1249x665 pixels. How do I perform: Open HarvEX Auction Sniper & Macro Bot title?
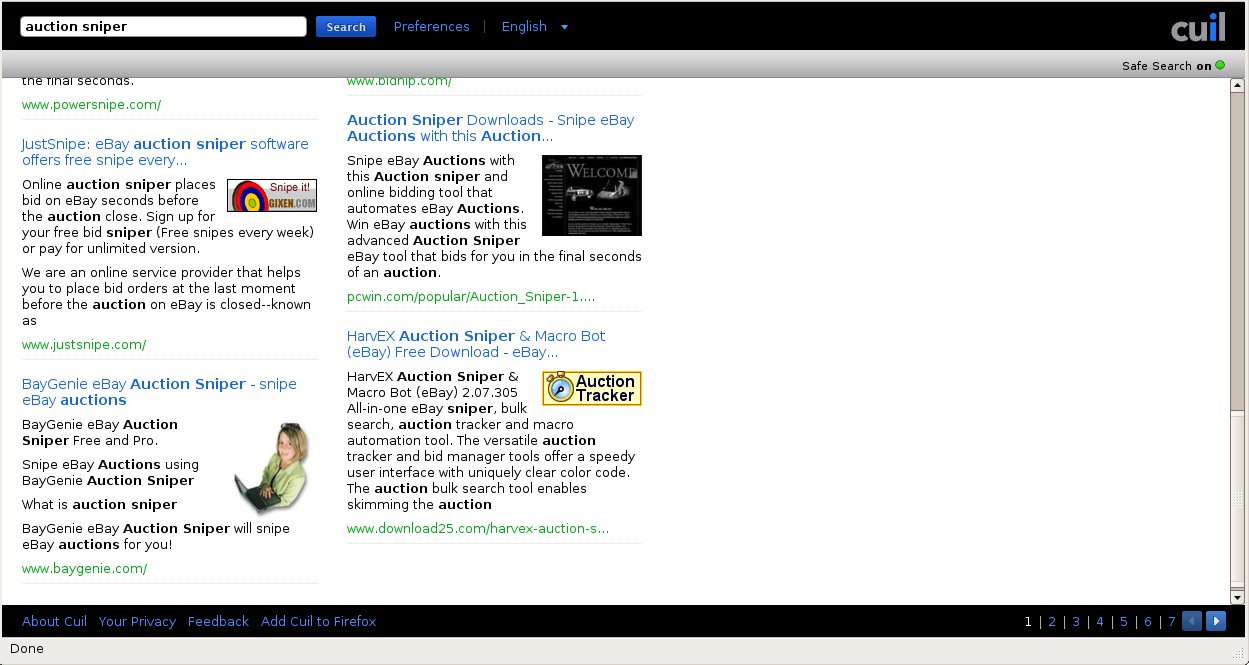476,344
